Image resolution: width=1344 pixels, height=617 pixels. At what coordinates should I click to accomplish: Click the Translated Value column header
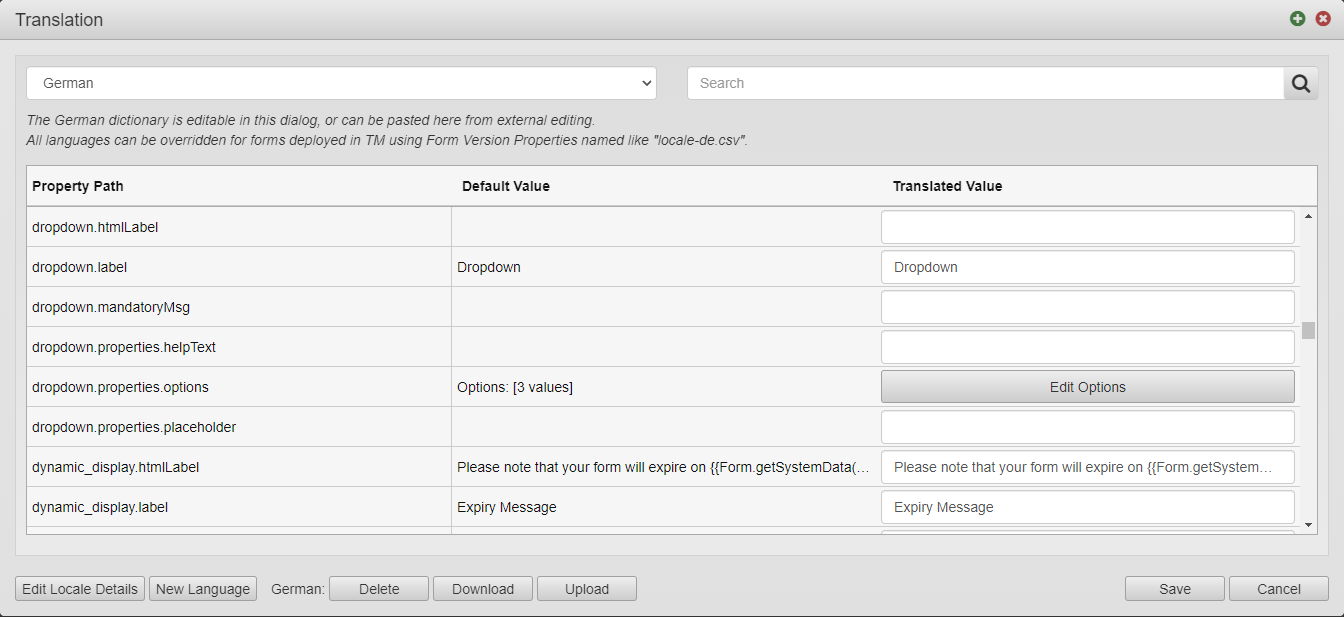point(947,186)
